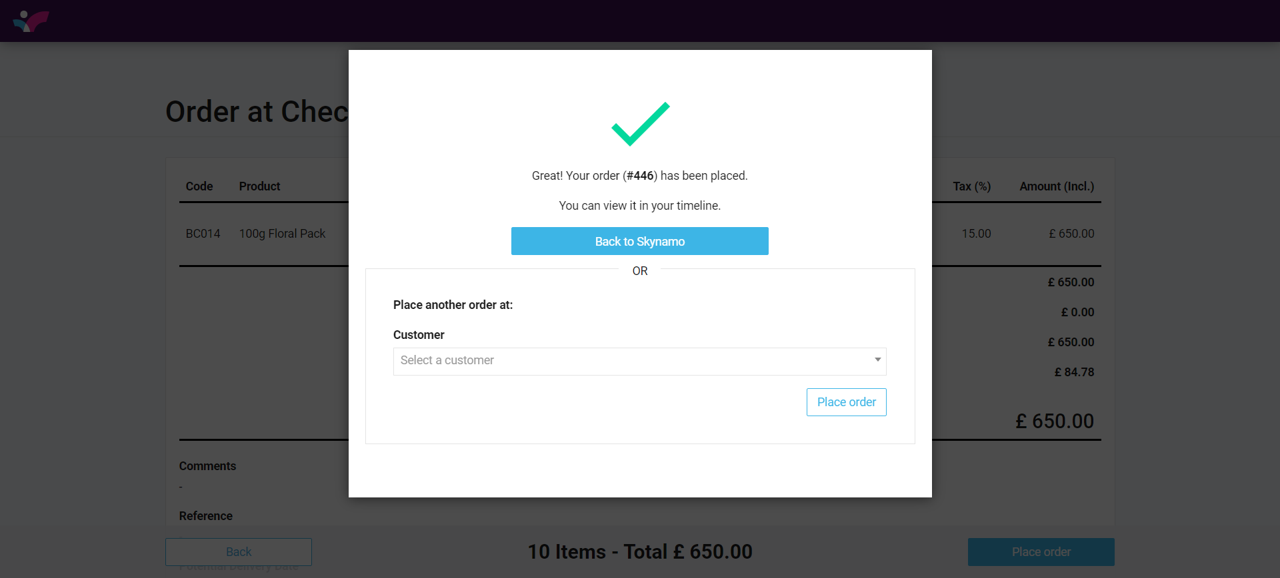Click the Comments section label

coord(207,466)
